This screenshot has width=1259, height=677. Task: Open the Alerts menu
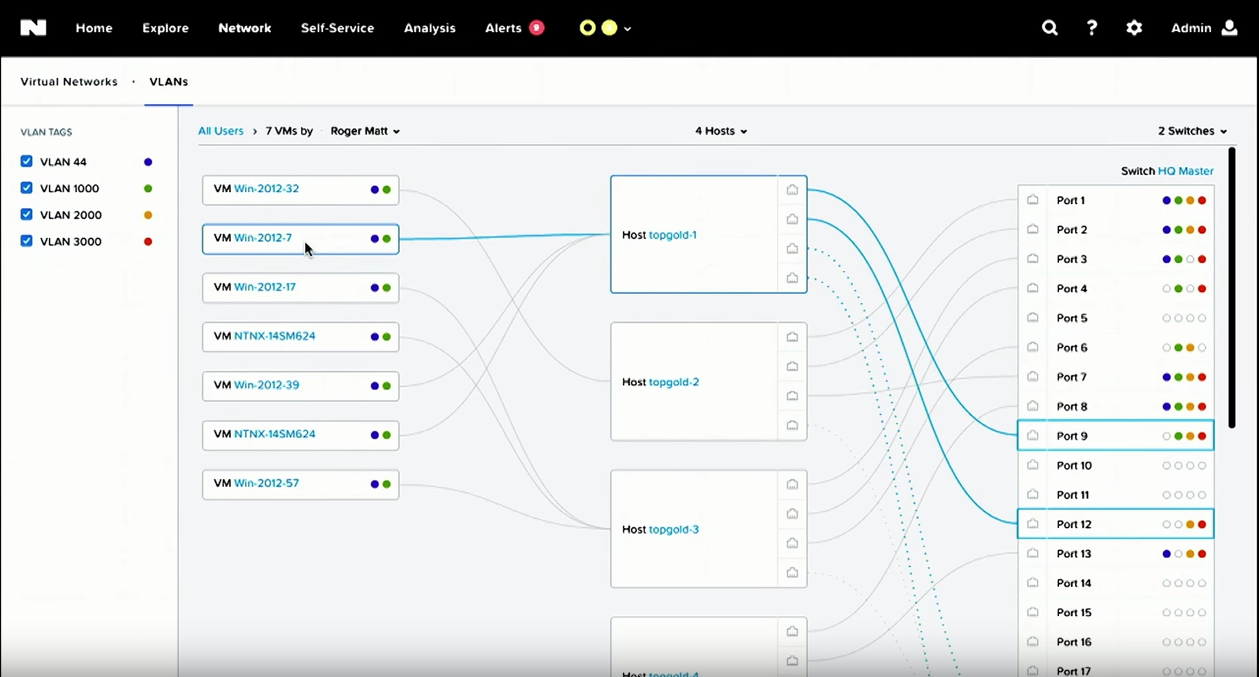[503, 28]
